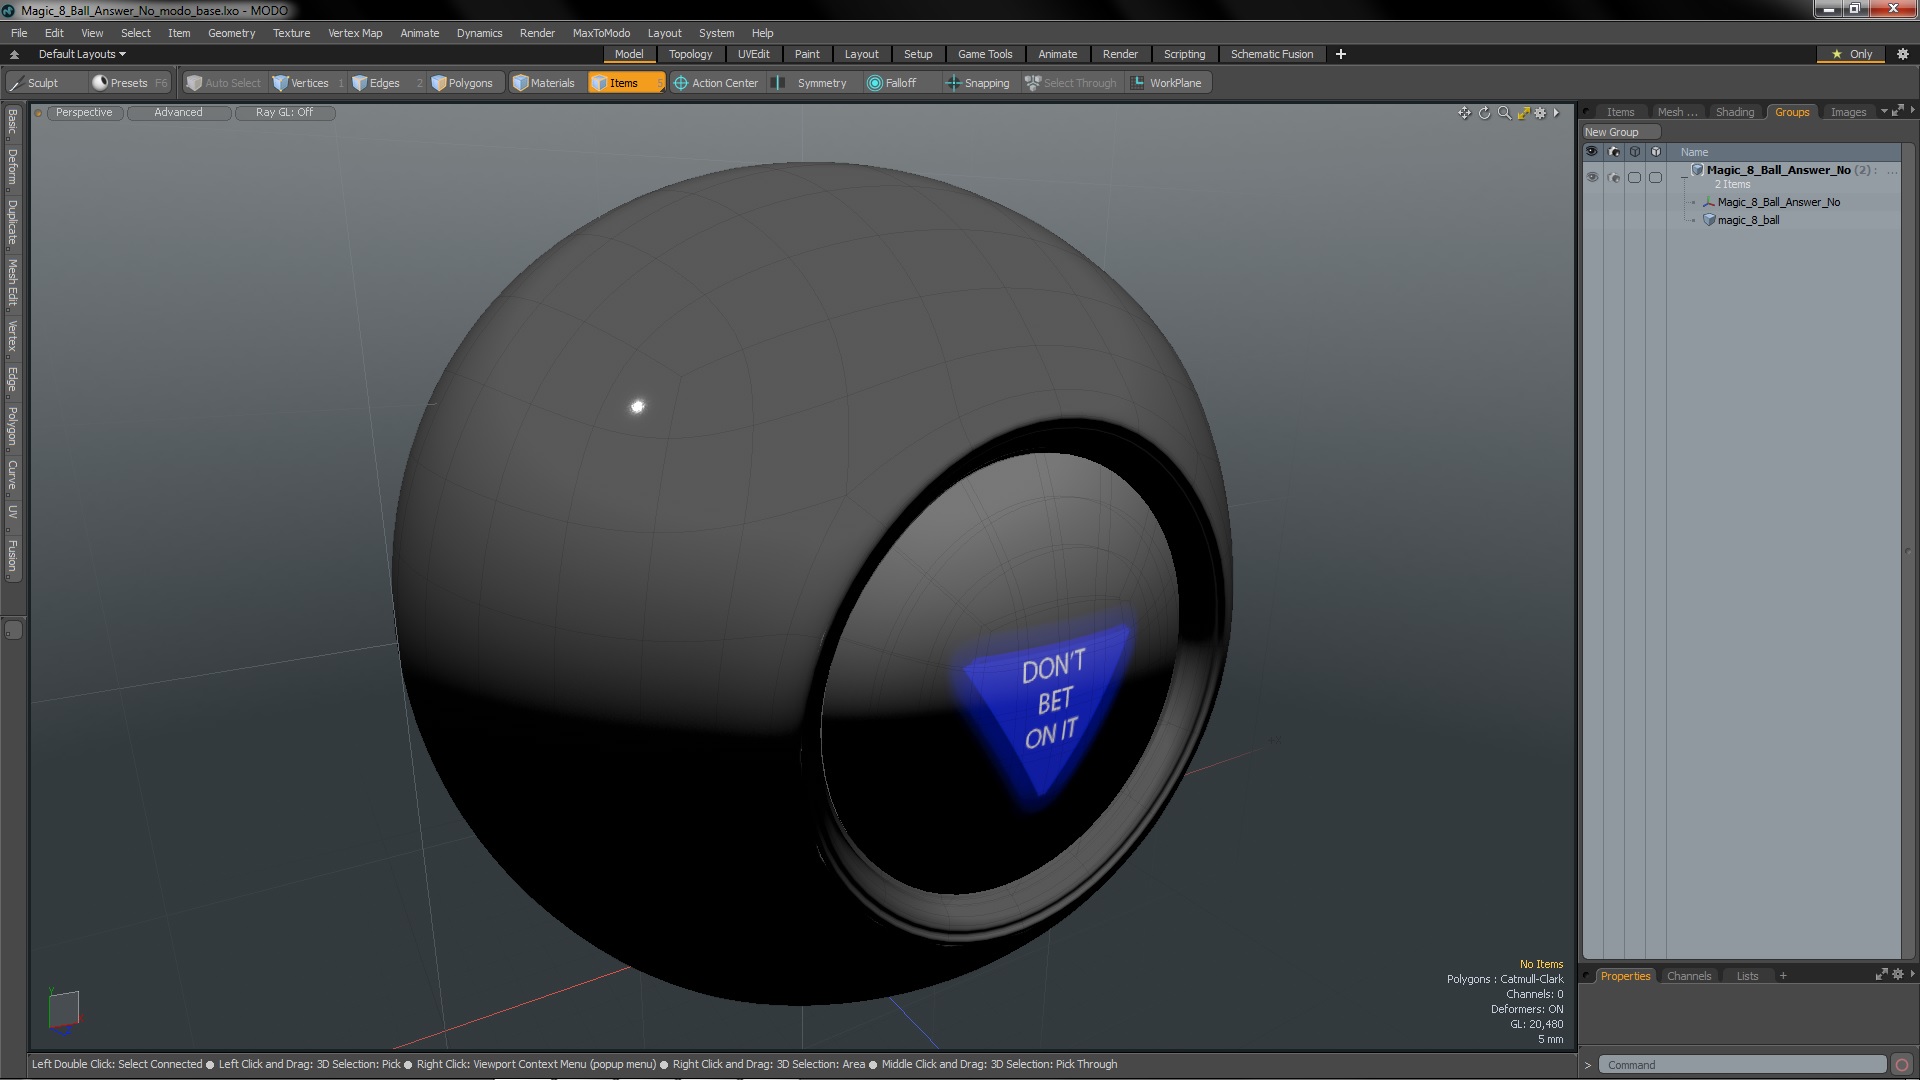Viewport: 1920px width, 1080px height.
Task: Click the viewport pan (move) icon
Action: point(1464,113)
